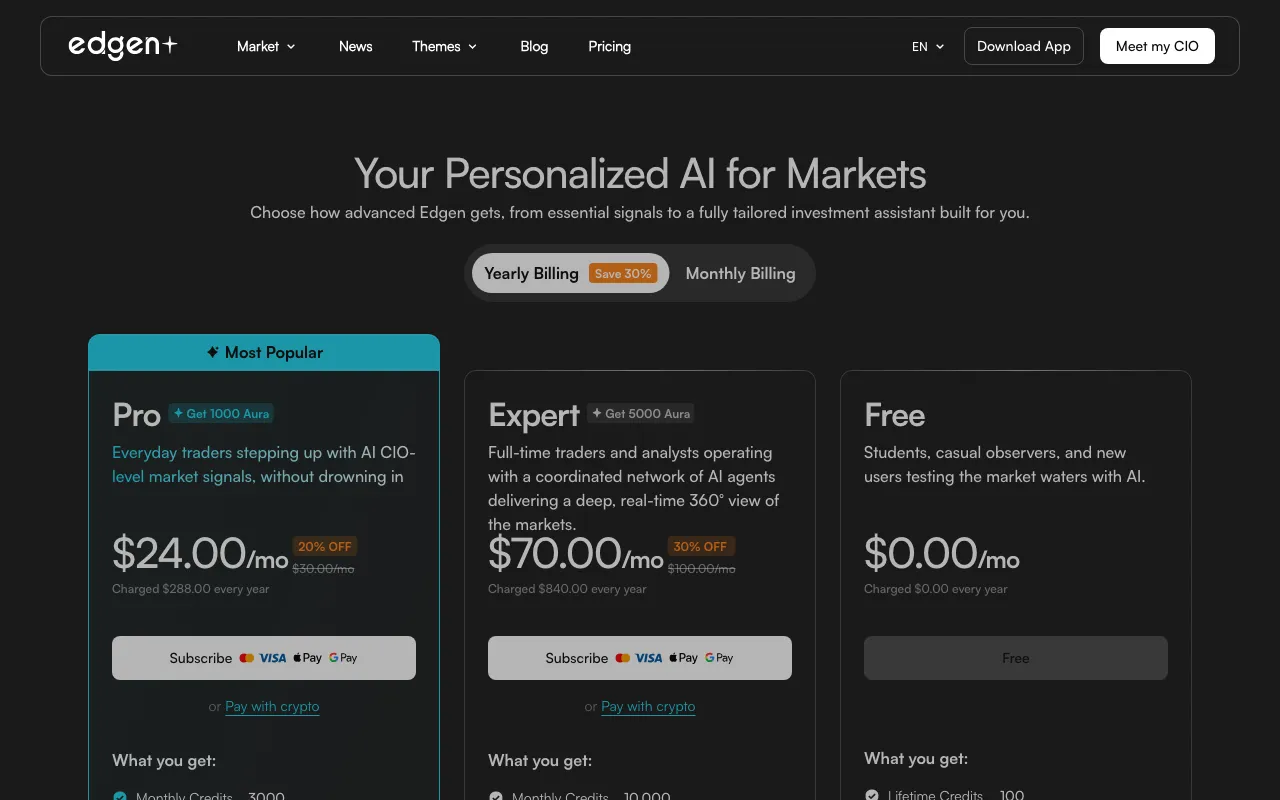Click Apple Pay icon in Expert Subscribe button
Image resolution: width=1280 pixels, height=800 pixels.
[683, 658]
